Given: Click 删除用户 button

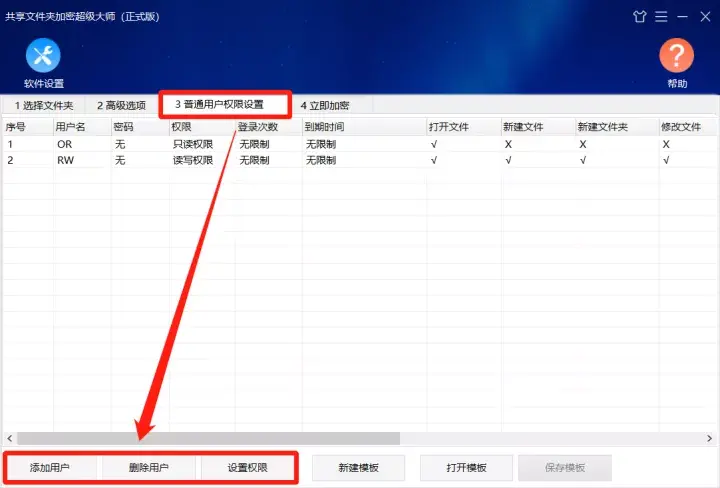Looking at the screenshot, I should point(149,467).
